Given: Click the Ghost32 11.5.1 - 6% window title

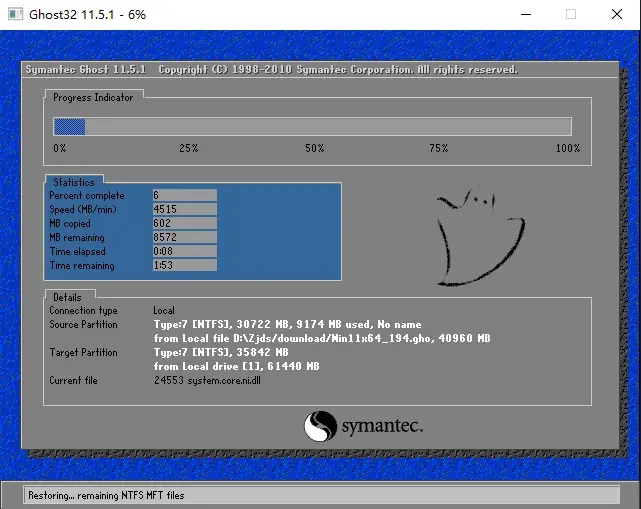Looking at the screenshot, I should (x=87, y=15).
